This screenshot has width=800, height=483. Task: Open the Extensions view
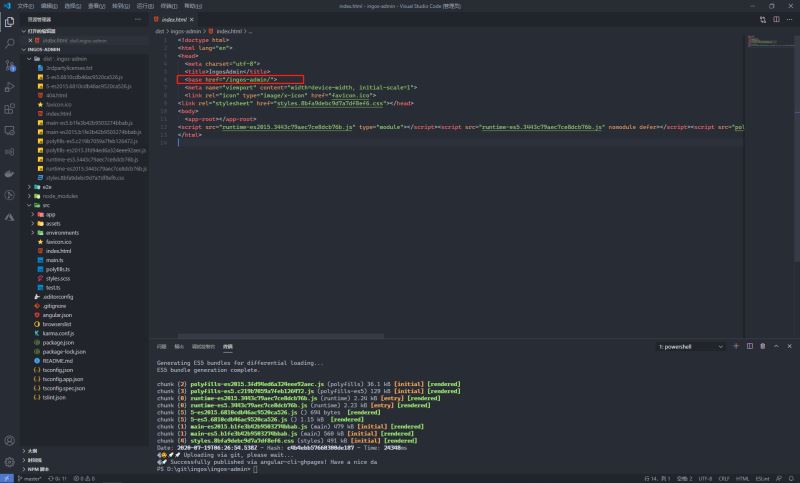[x=9, y=108]
